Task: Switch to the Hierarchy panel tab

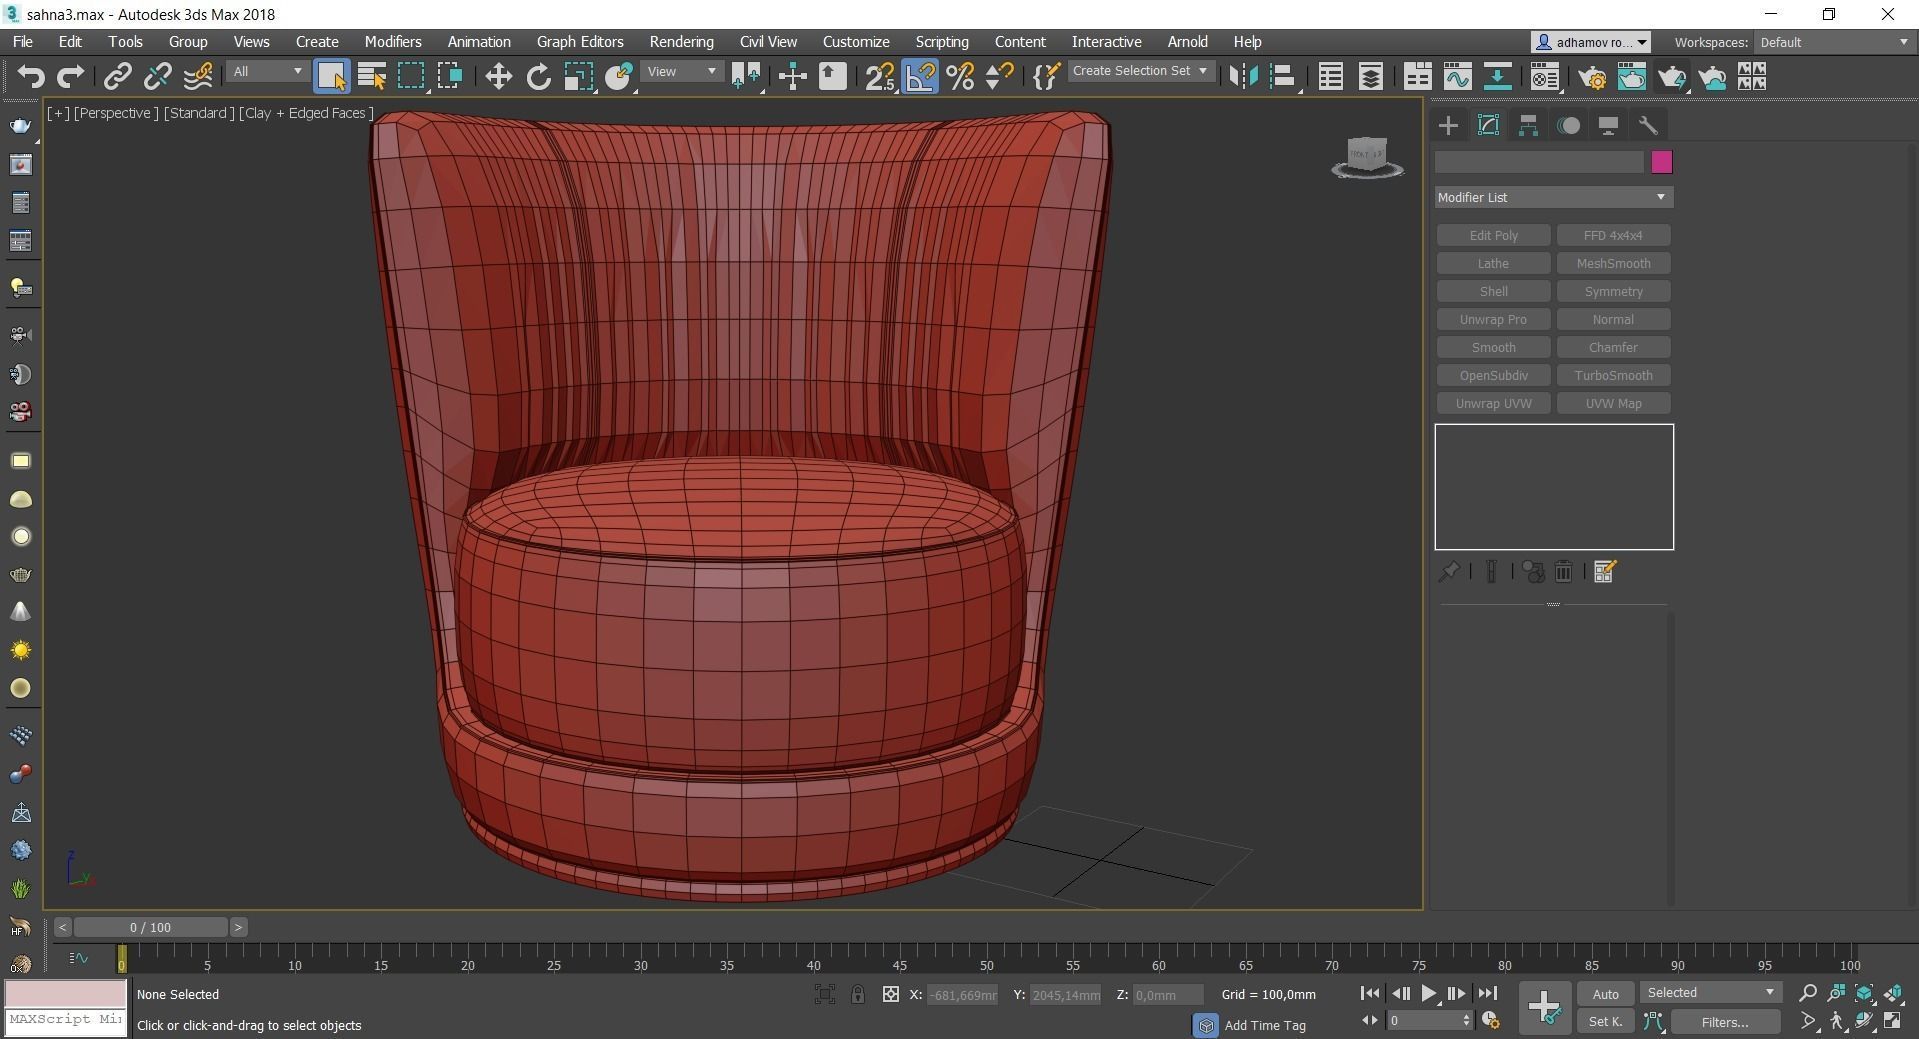Action: click(1528, 125)
